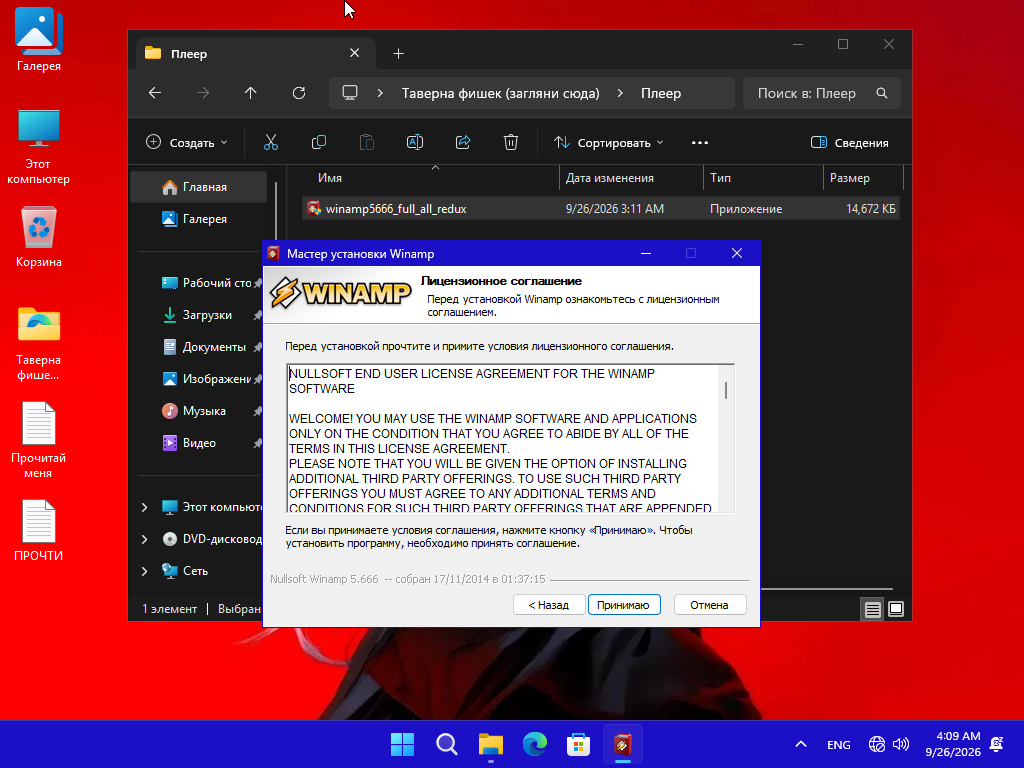Go back in File Explorer

pos(155,93)
